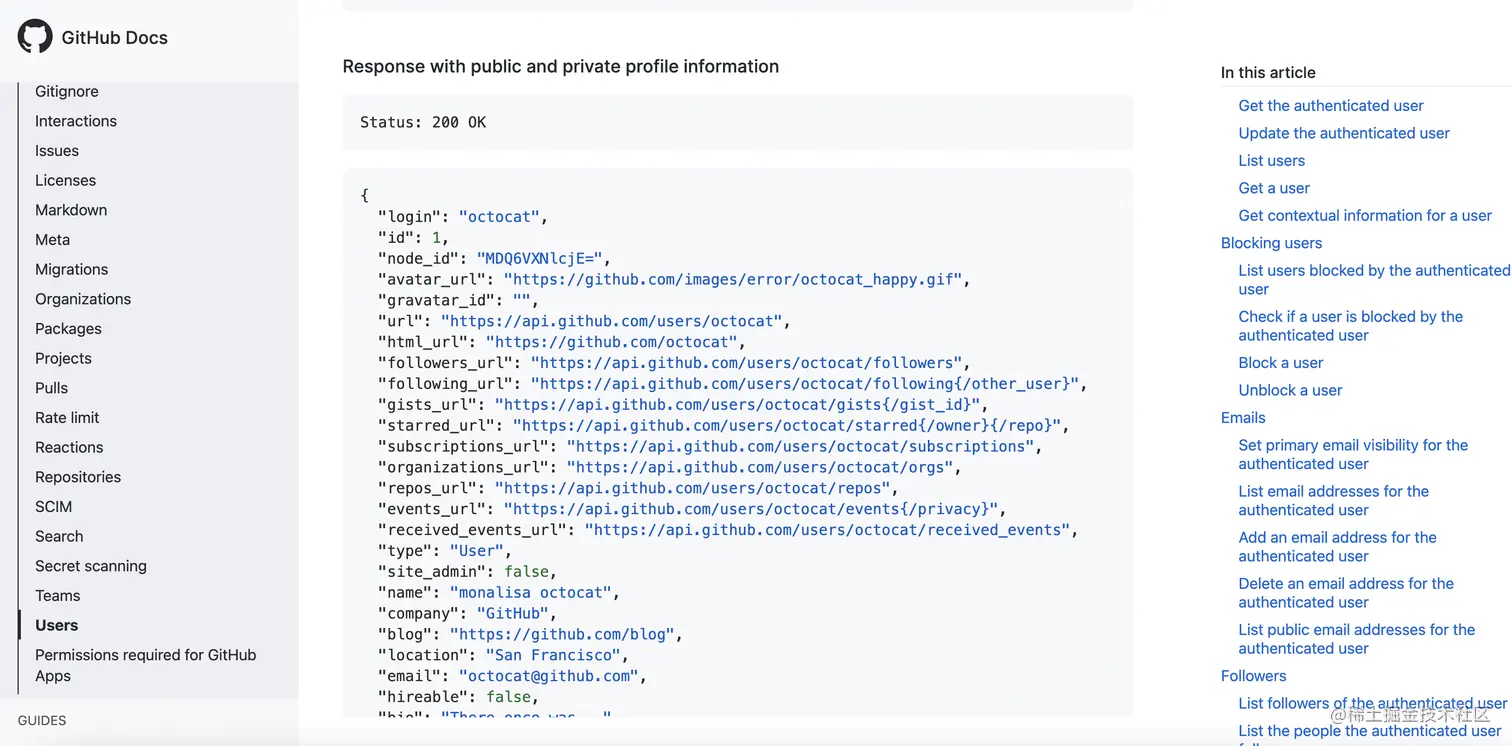
Task: Click the avatar_url octocat_happy.gif value
Action: tap(733, 279)
